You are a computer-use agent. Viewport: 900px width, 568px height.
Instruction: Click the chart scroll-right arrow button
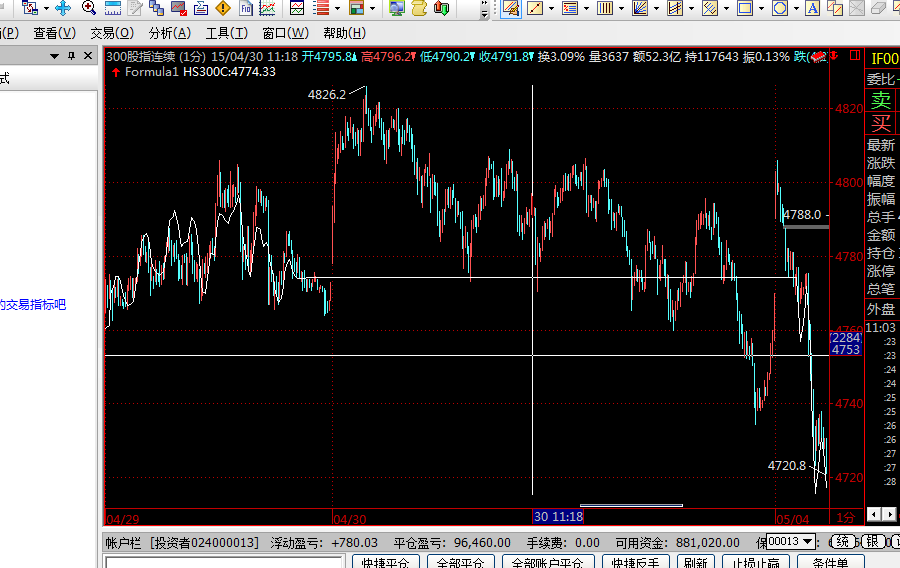[x=888, y=516]
